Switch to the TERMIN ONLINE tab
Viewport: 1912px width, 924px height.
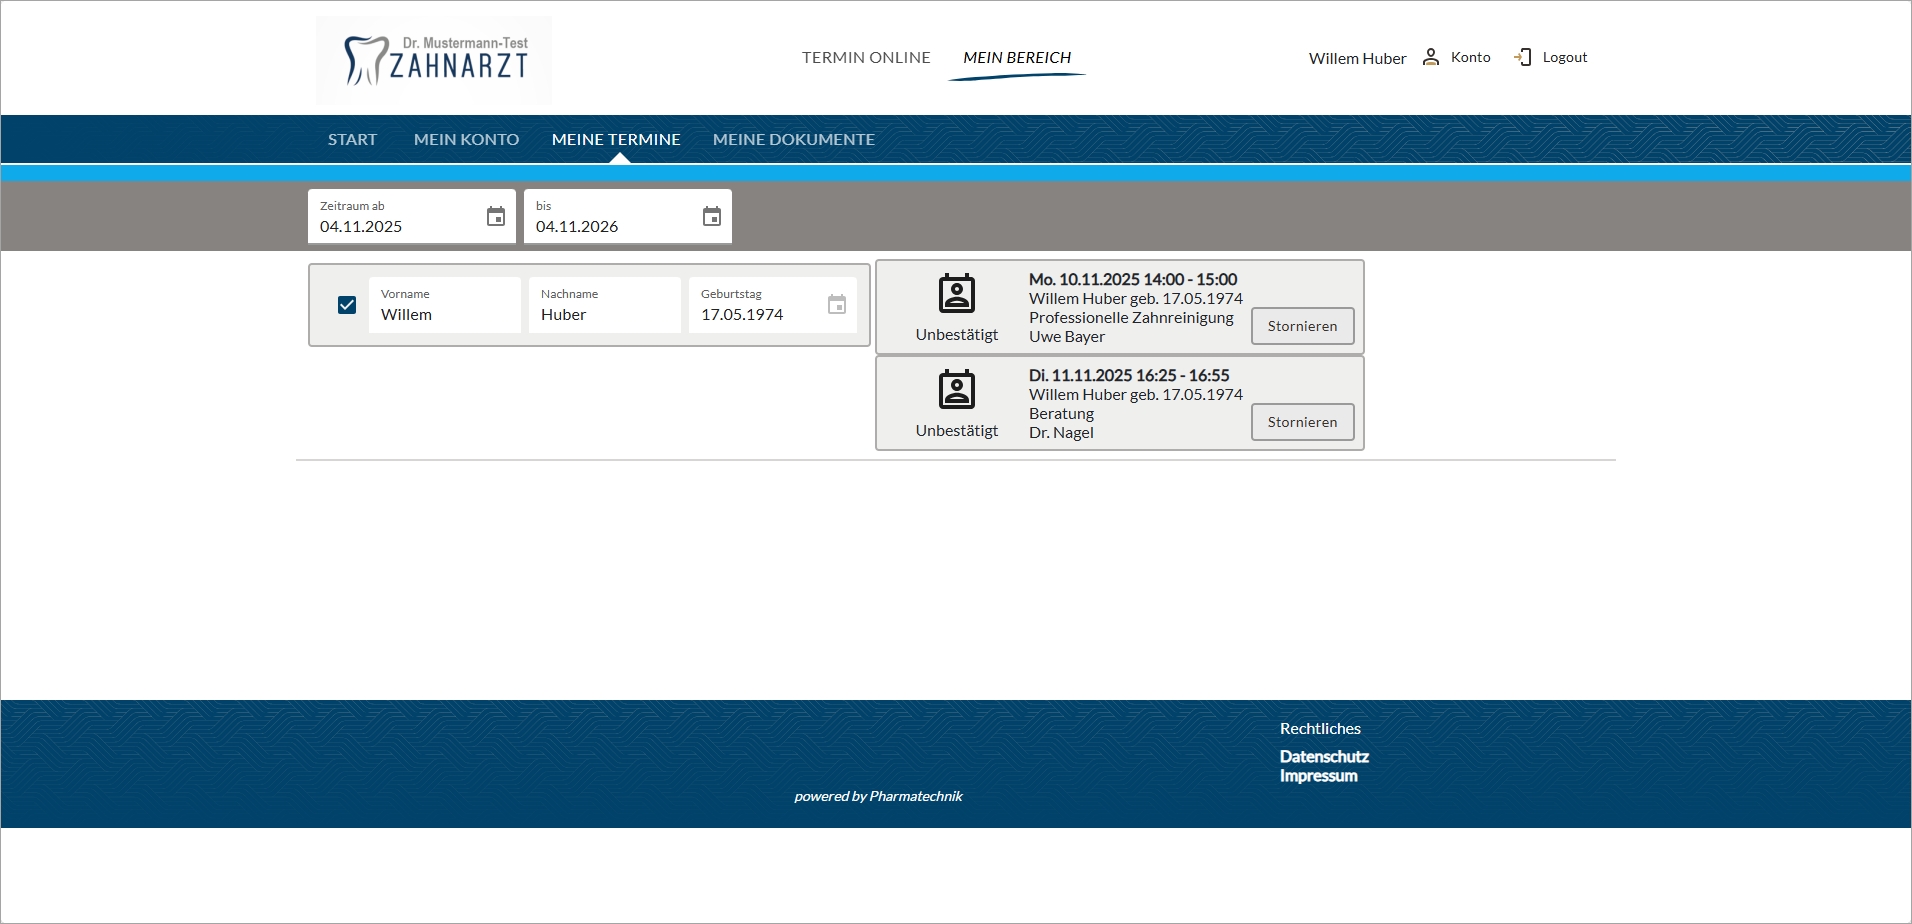(865, 57)
